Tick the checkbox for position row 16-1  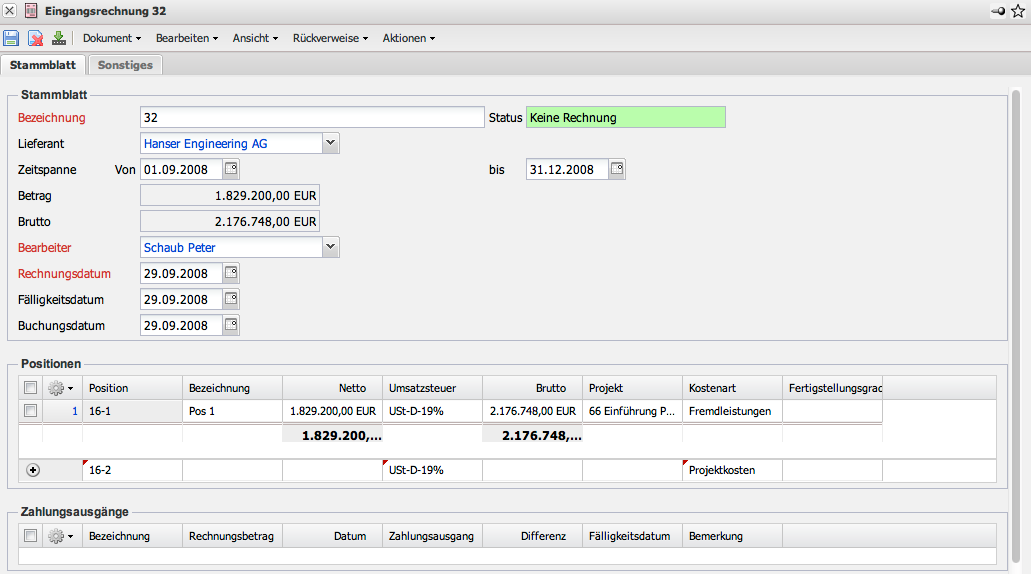click(30, 410)
